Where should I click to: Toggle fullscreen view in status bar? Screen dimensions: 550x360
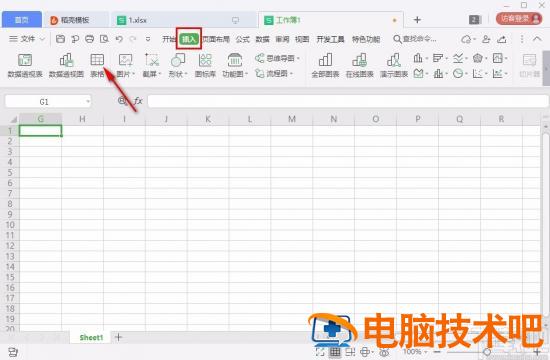click(320, 352)
